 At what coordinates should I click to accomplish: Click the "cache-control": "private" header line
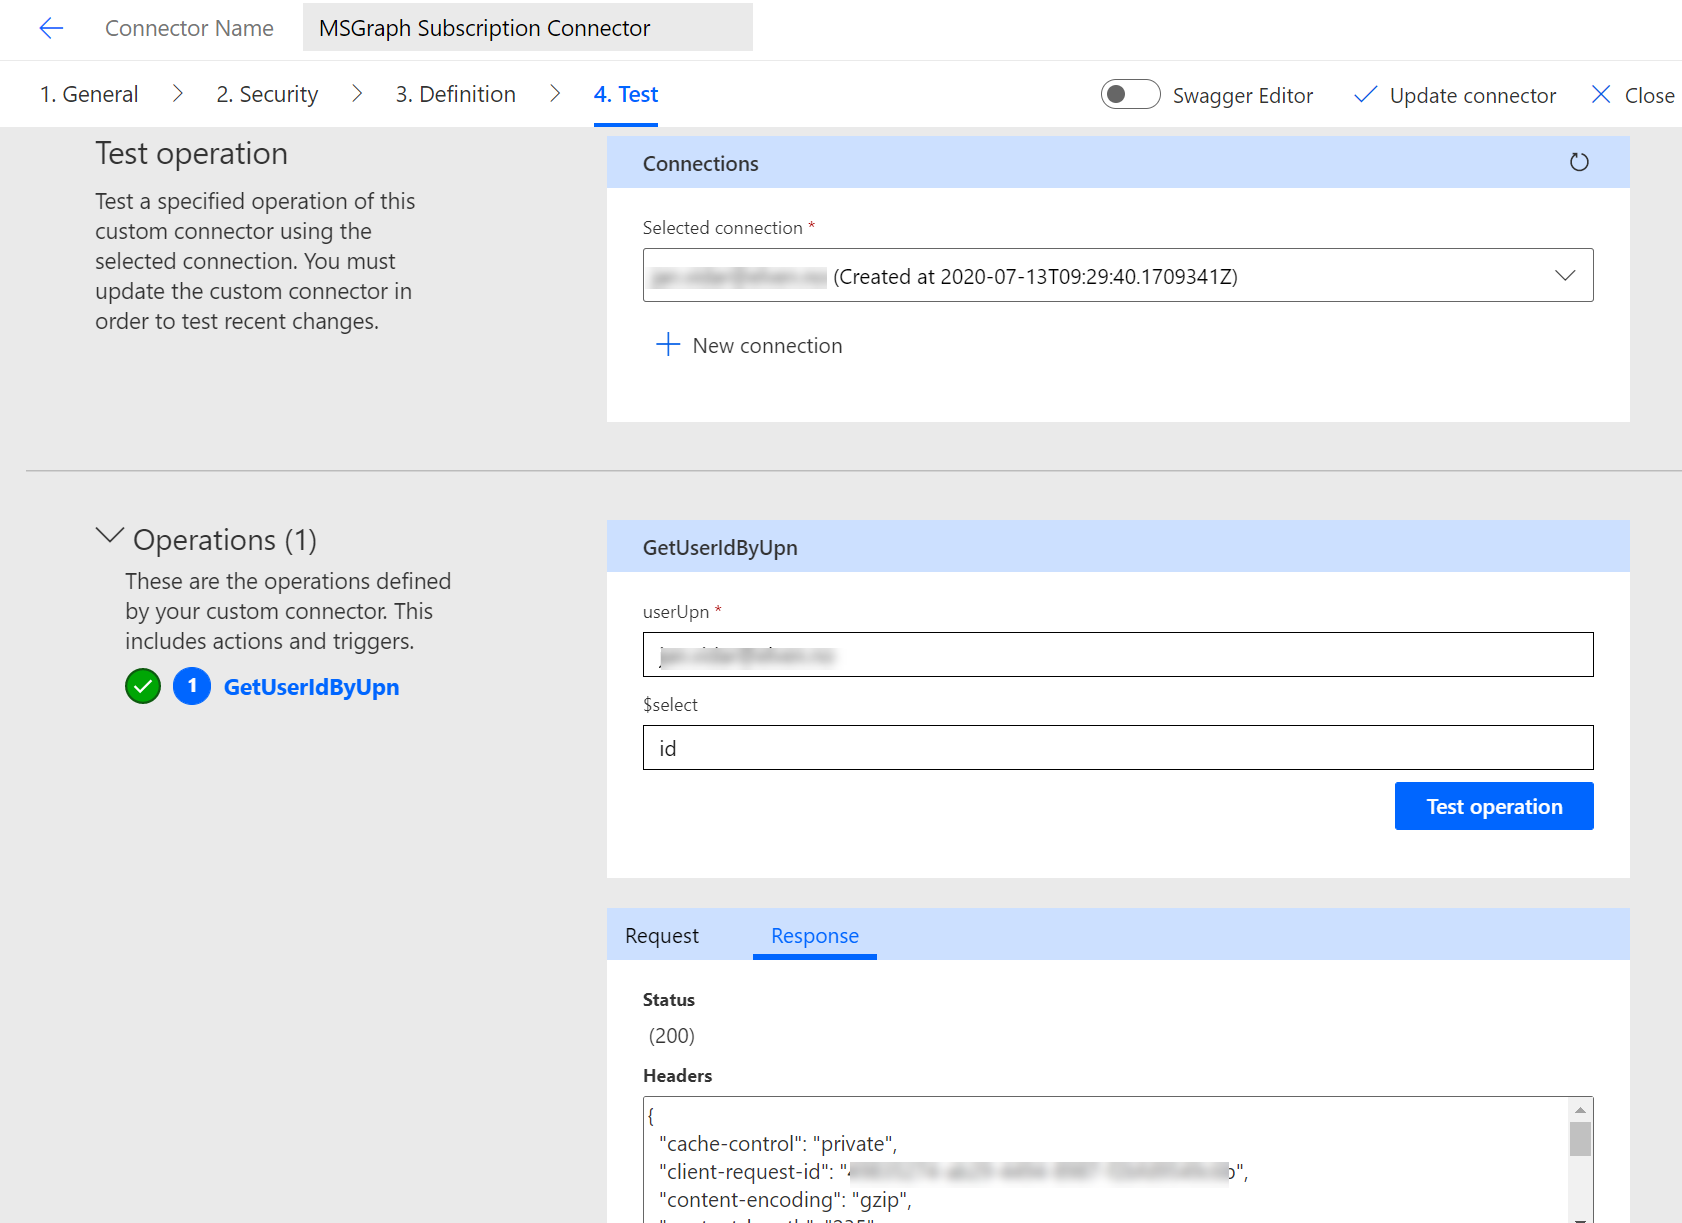[778, 1144]
